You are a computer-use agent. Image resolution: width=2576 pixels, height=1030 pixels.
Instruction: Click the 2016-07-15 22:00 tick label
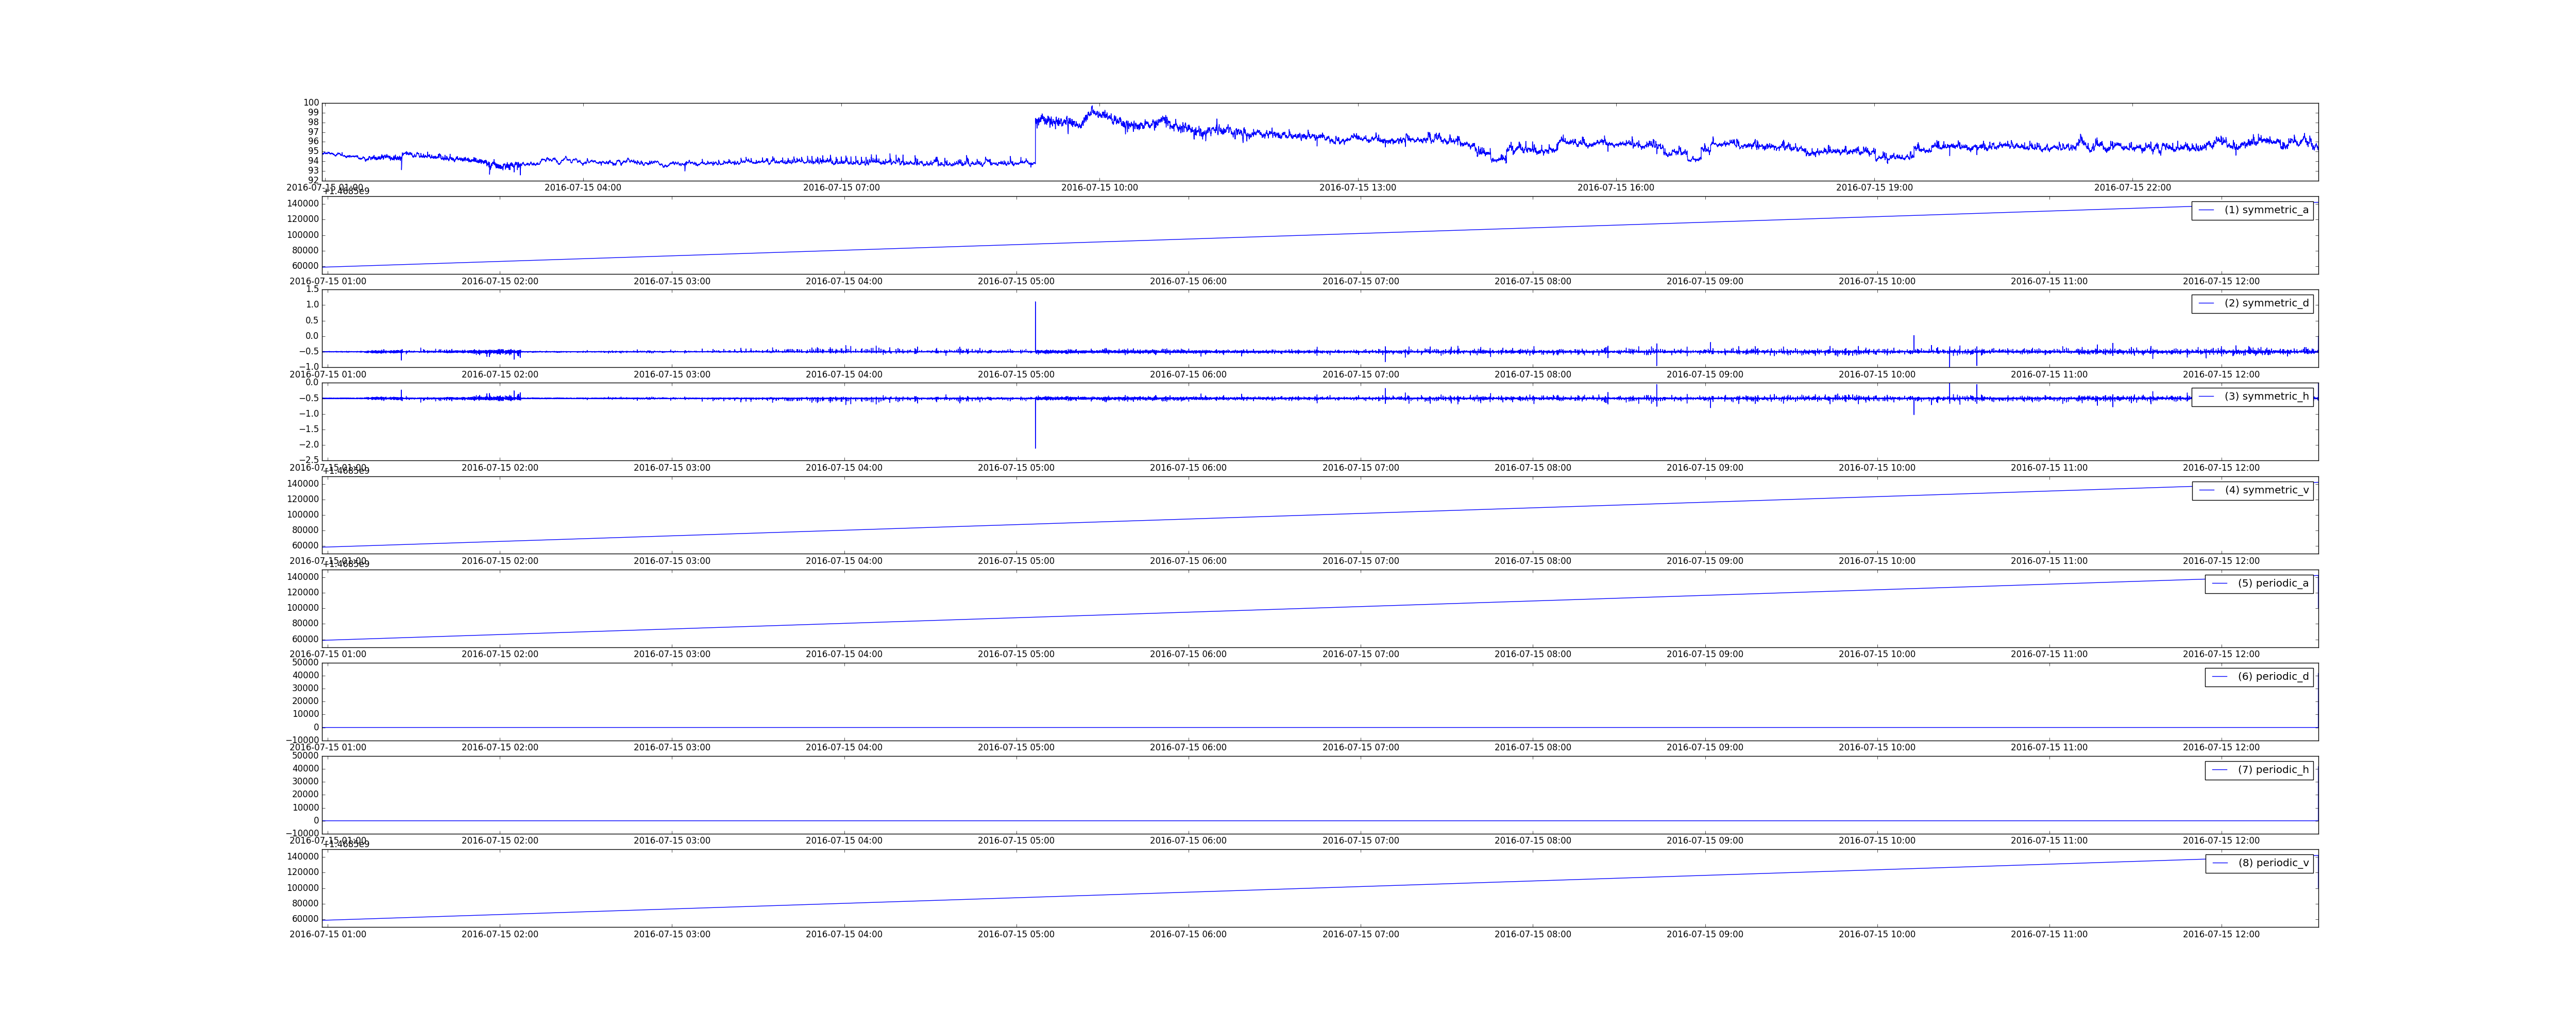[2132, 188]
